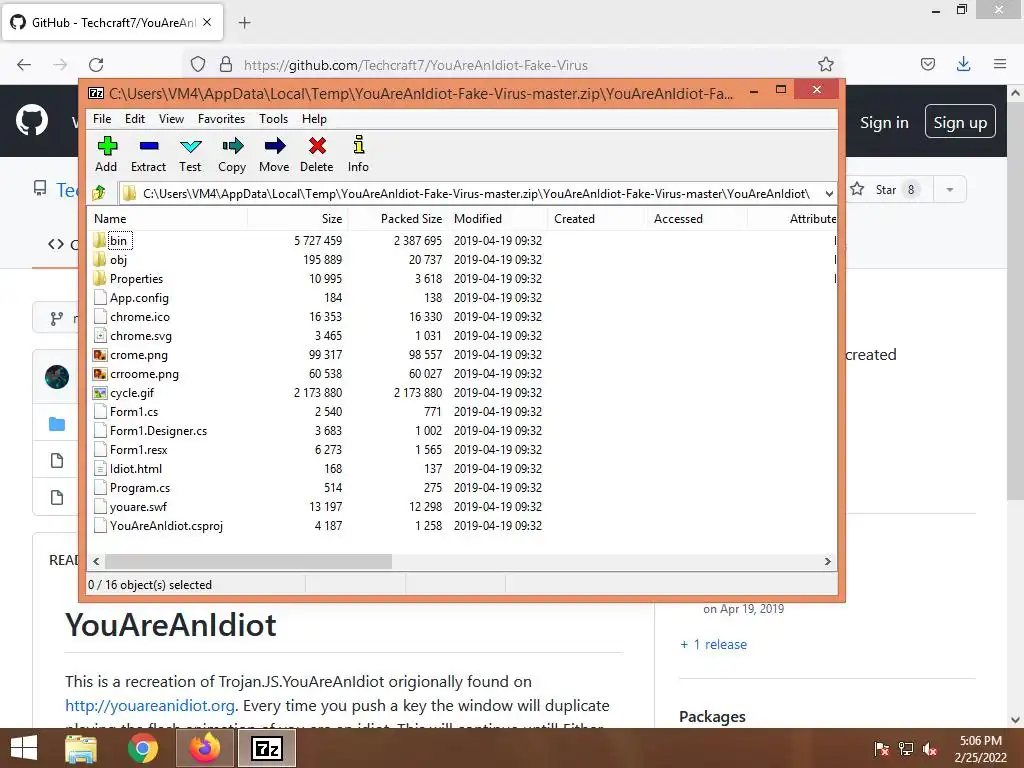The width and height of the screenshot is (1024, 768).
Task: Click Firefox reload page icon
Action: pos(96,65)
